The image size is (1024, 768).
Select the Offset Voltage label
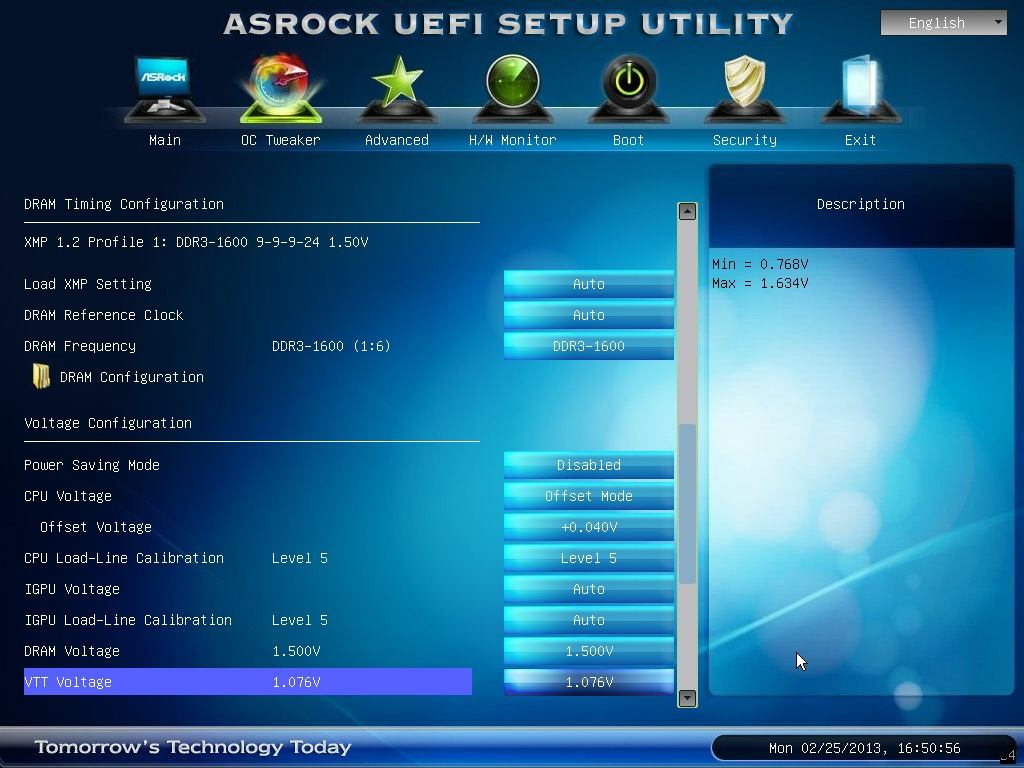tap(96, 527)
